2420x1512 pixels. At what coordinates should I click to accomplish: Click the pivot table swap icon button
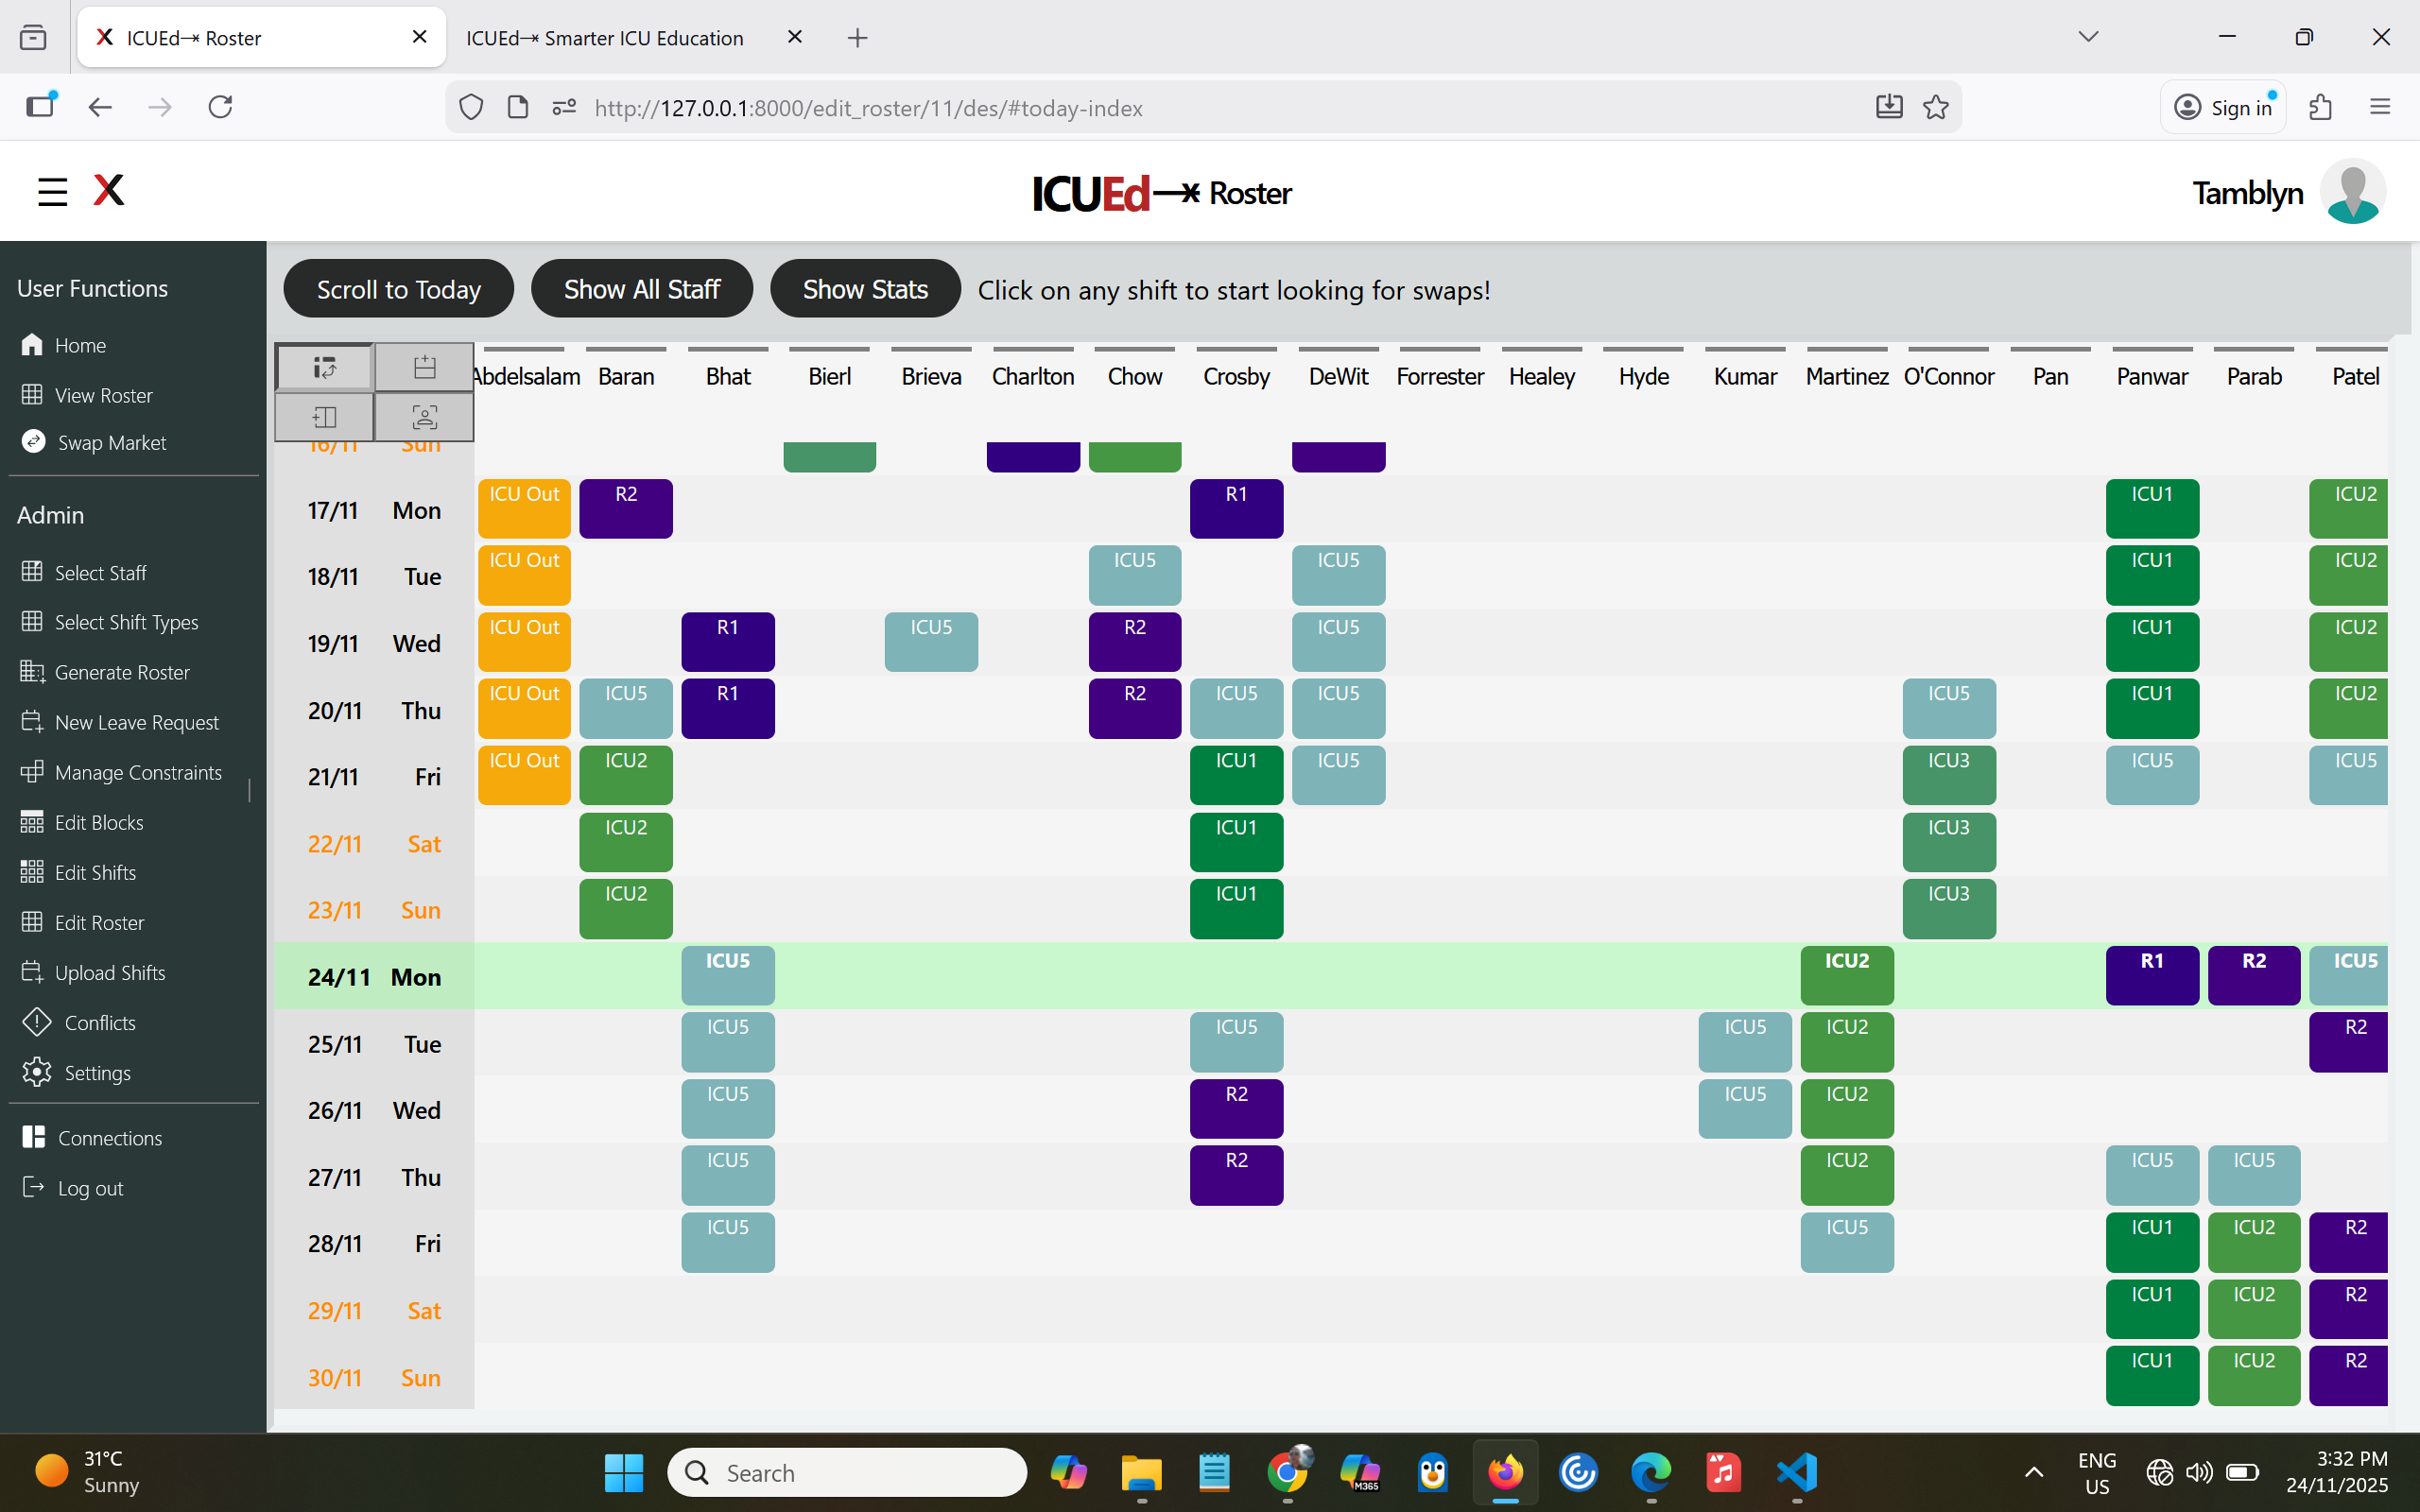[324, 367]
